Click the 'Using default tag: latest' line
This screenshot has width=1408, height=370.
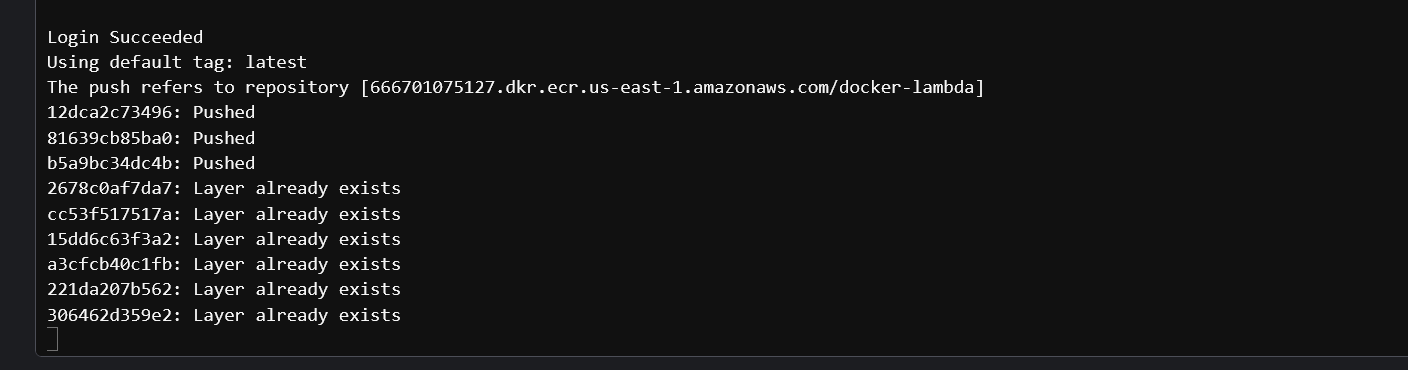pos(177,62)
